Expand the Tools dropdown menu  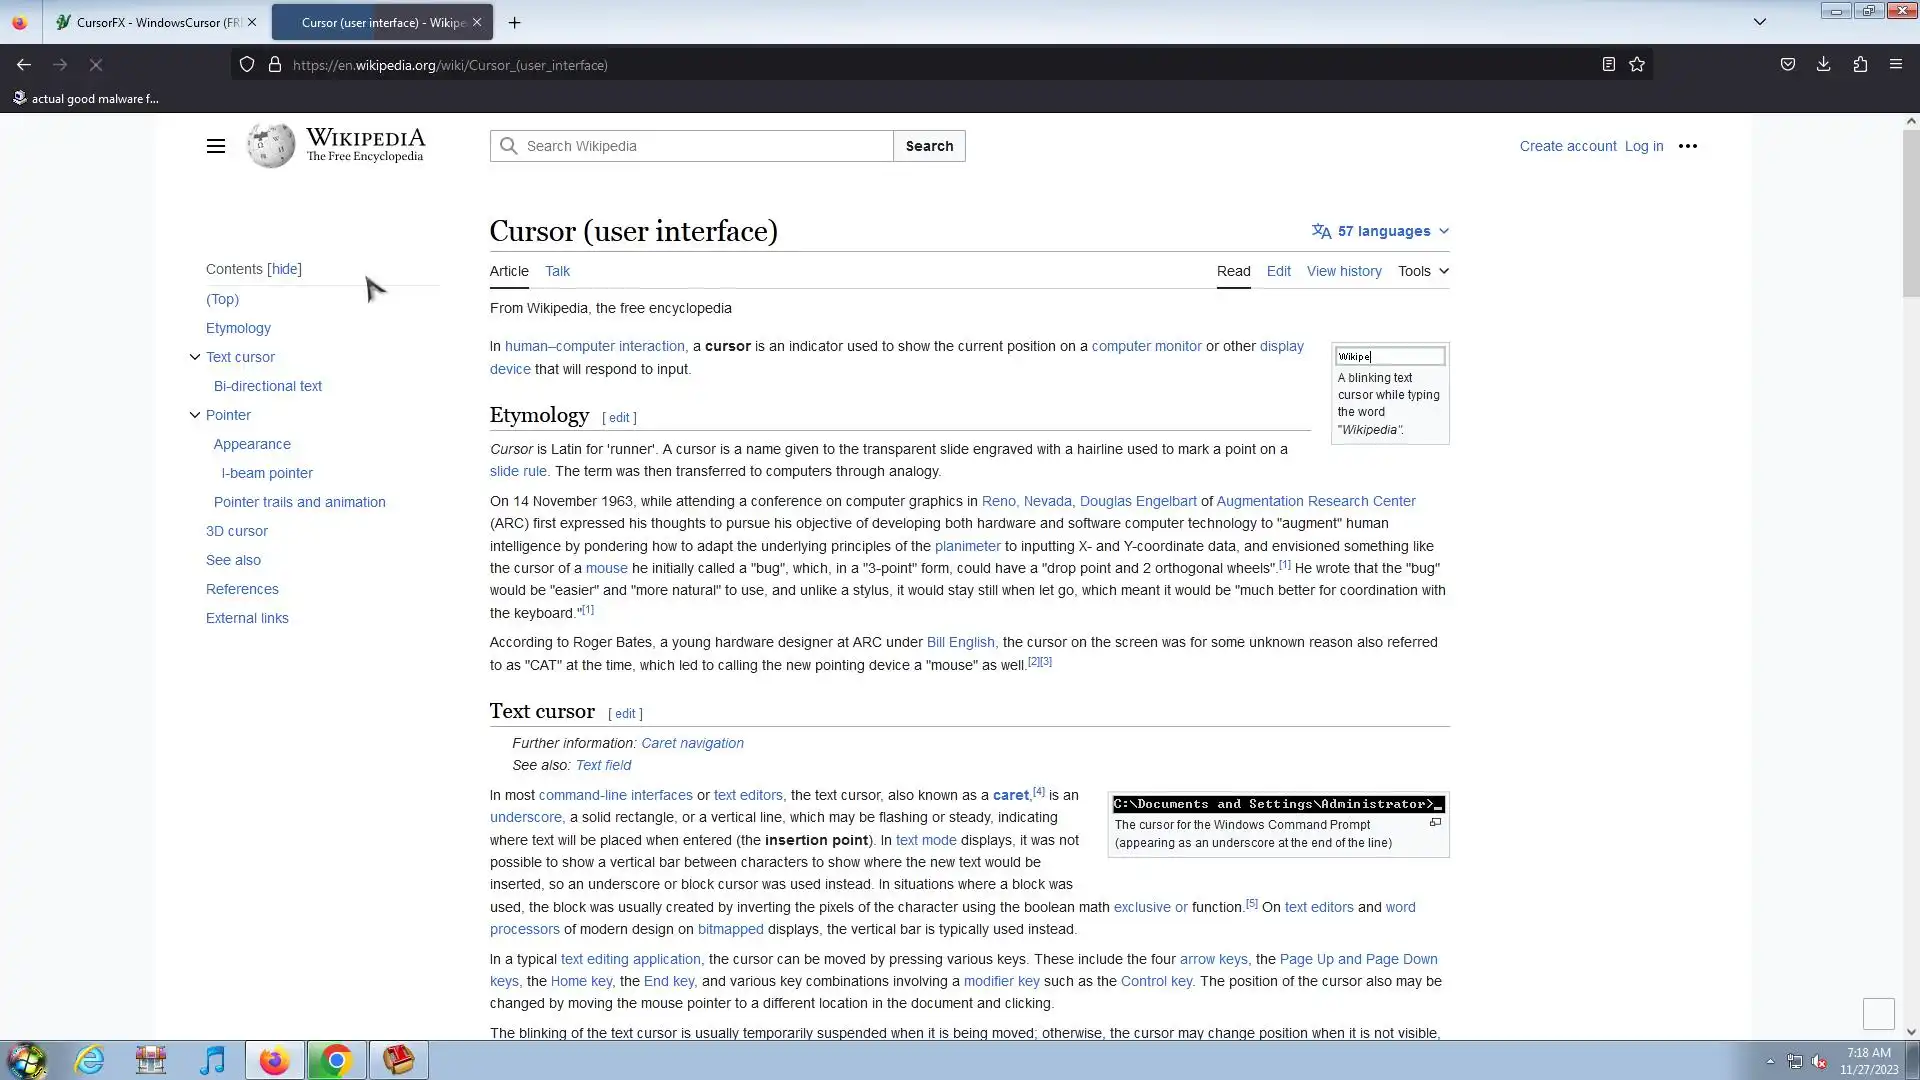point(1423,271)
